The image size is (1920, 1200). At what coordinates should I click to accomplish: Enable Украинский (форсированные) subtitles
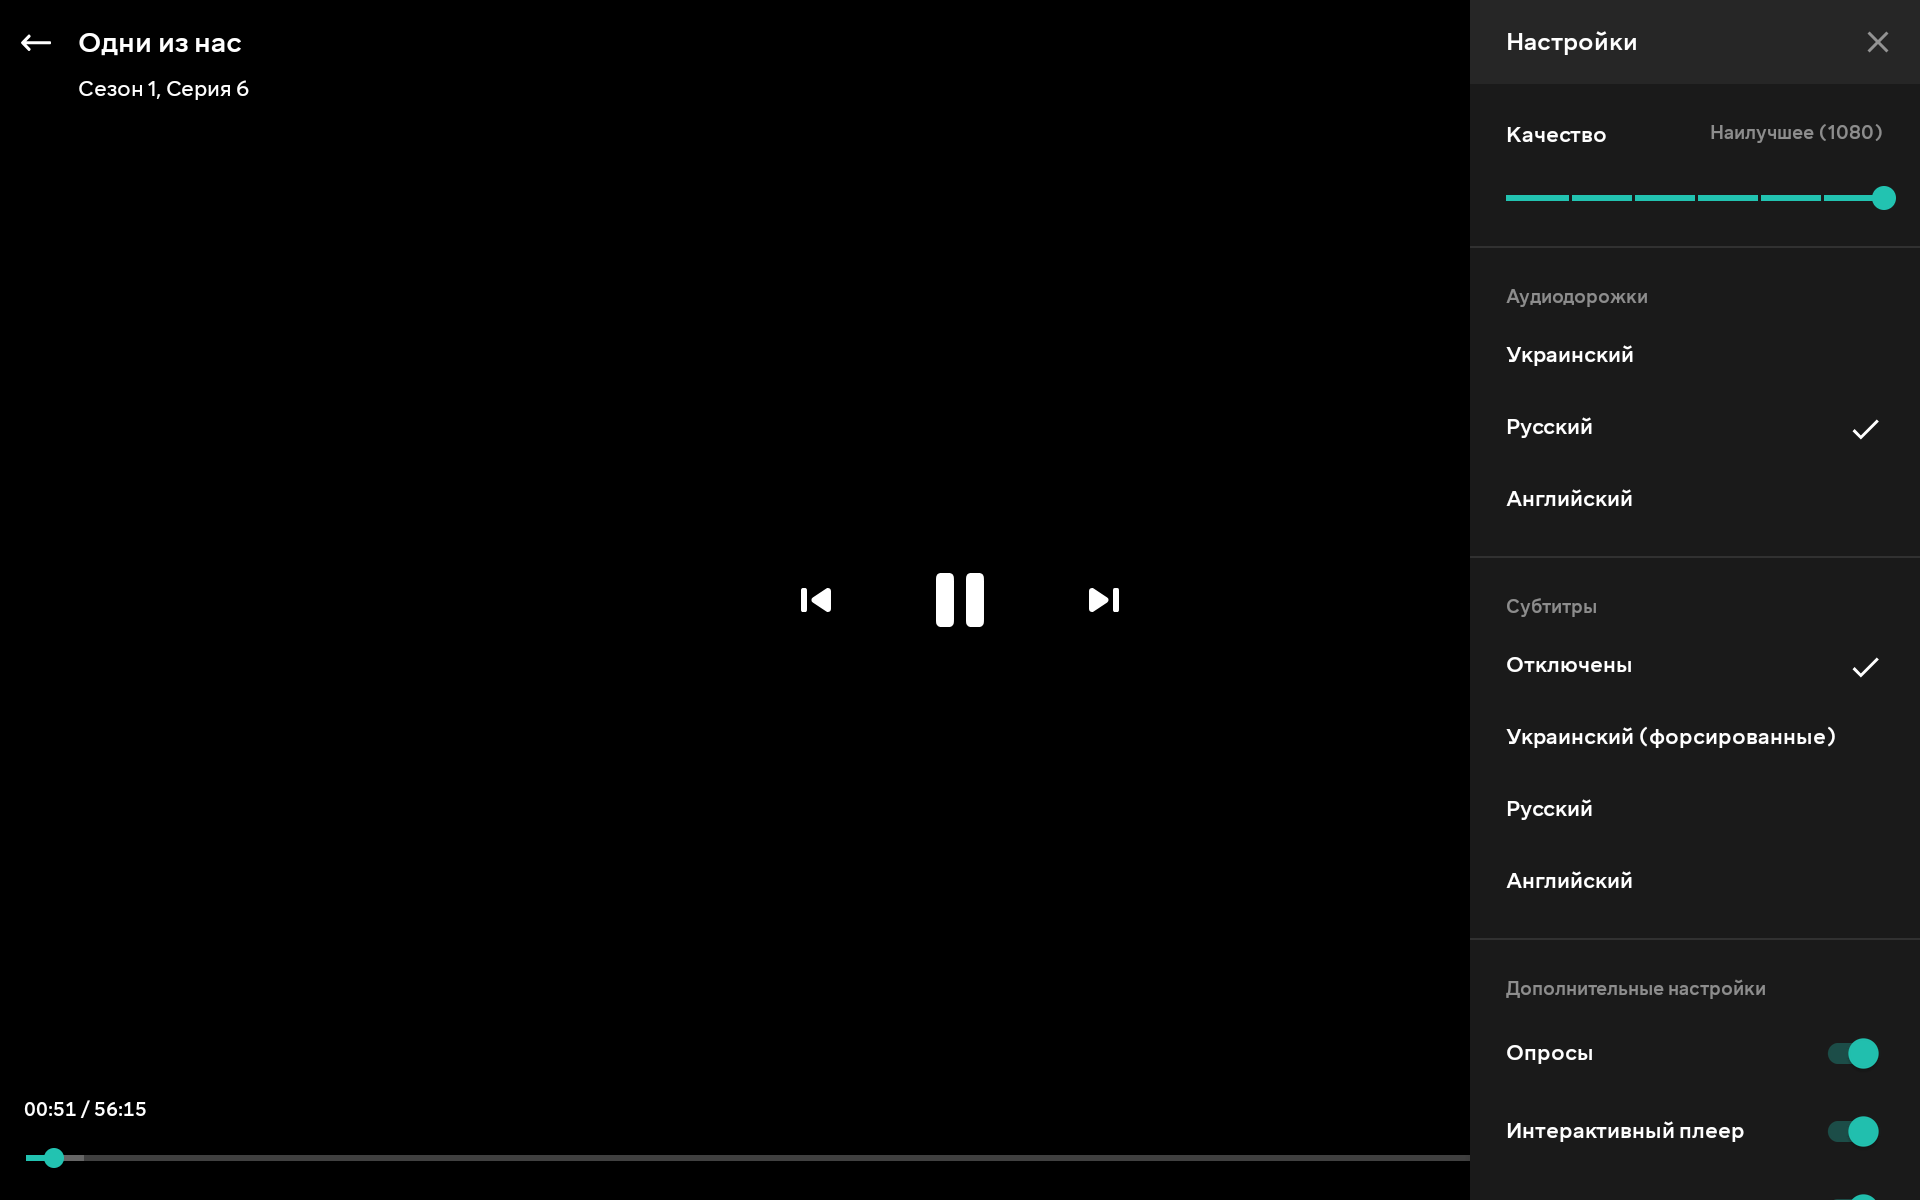pyautogui.click(x=1670, y=737)
